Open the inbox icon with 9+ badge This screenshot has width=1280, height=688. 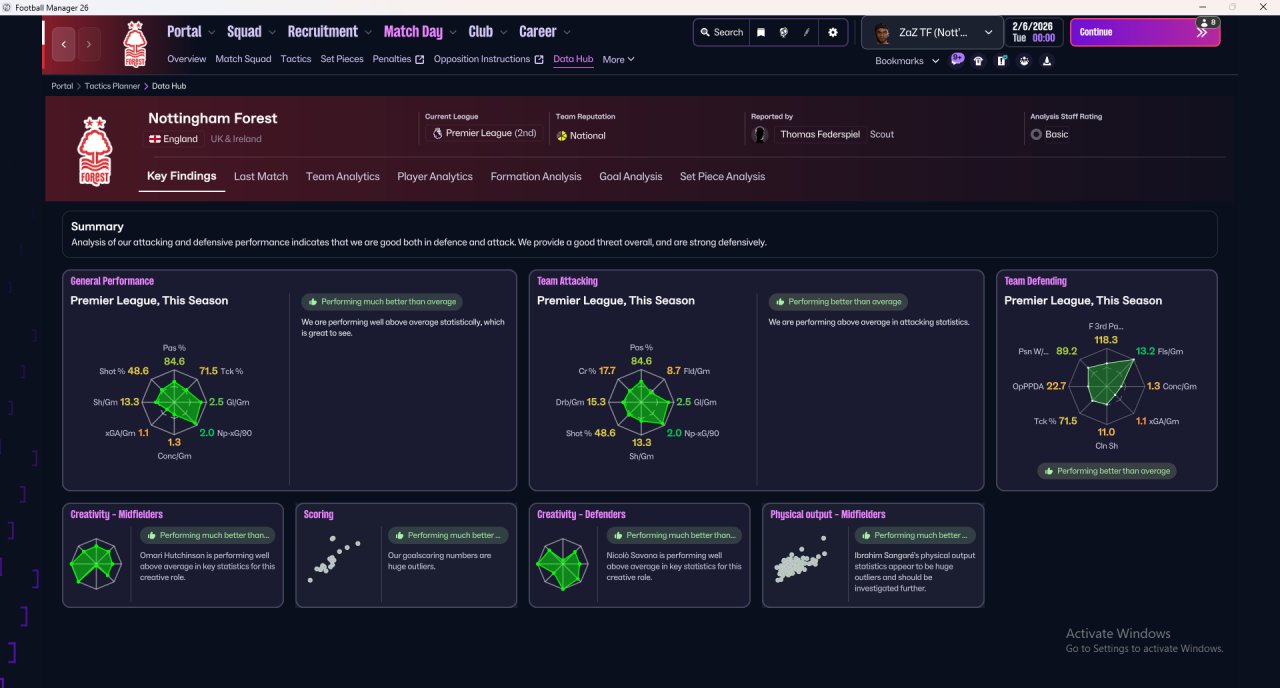957,59
